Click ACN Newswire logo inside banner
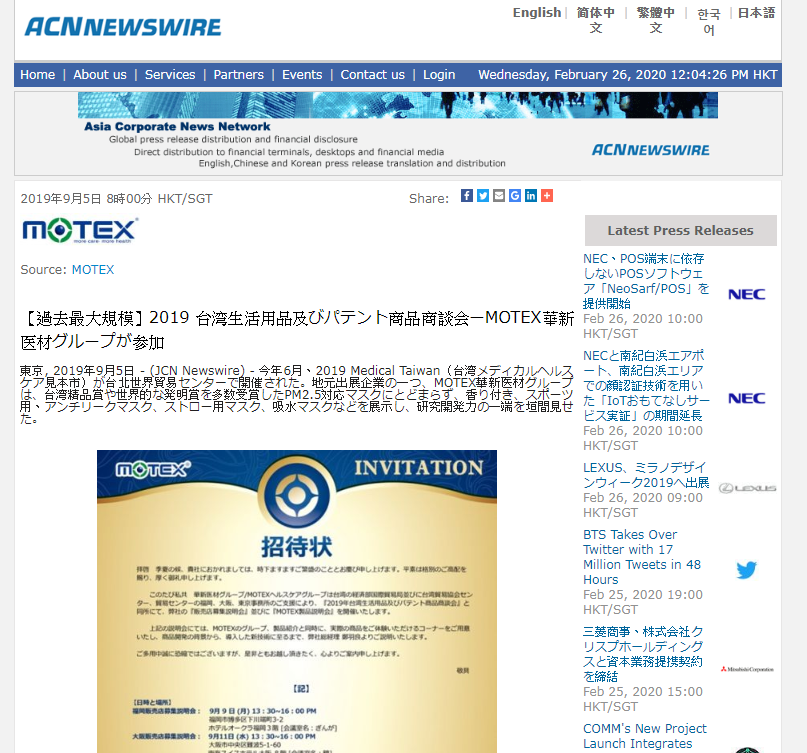This screenshot has height=753, width=807. [x=651, y=150]
